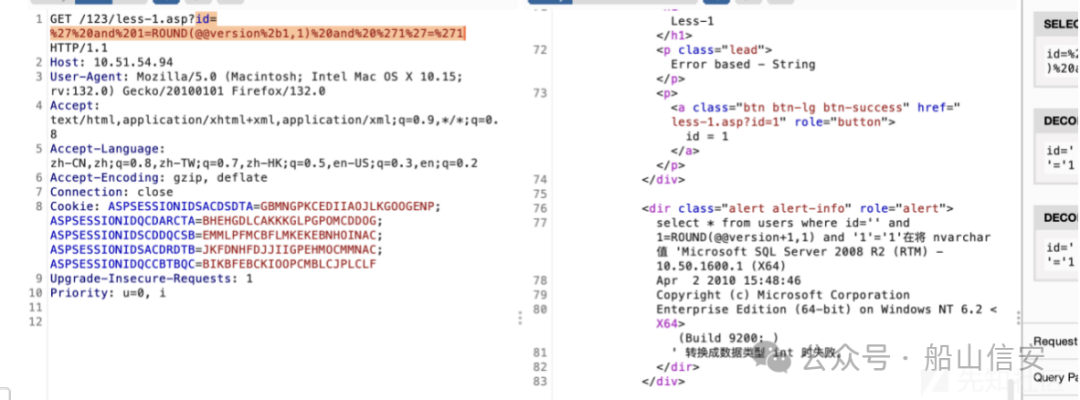The width and height of the screenshot is (1080, 400).
Task: Click the closing </dir> tag on line 82
Action: 678,367
